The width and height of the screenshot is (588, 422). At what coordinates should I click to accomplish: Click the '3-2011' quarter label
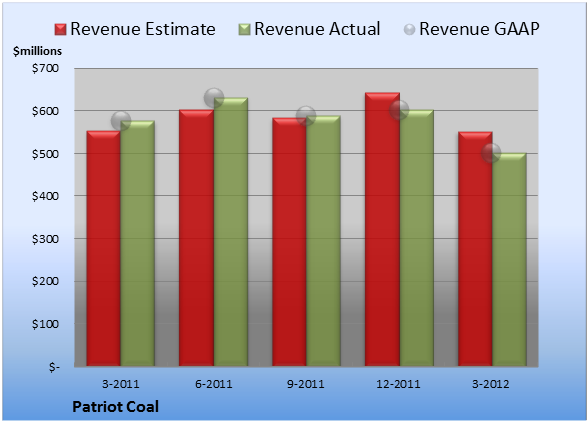click(x=121, y=384)
